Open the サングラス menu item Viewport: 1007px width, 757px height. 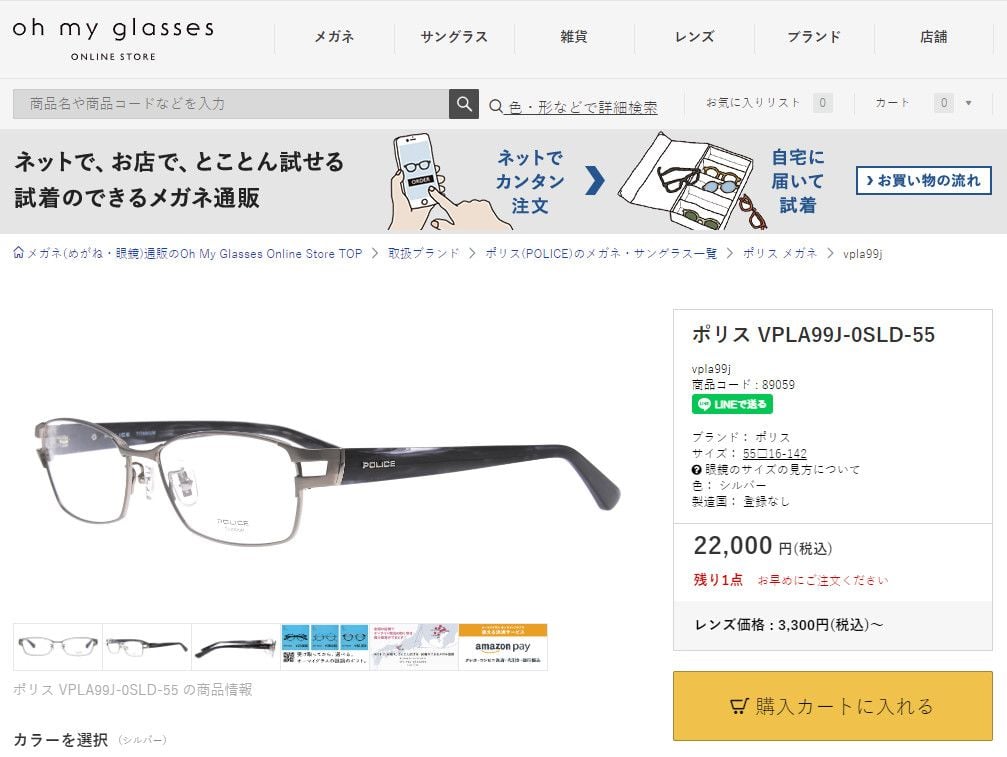(x=454, y=37)
